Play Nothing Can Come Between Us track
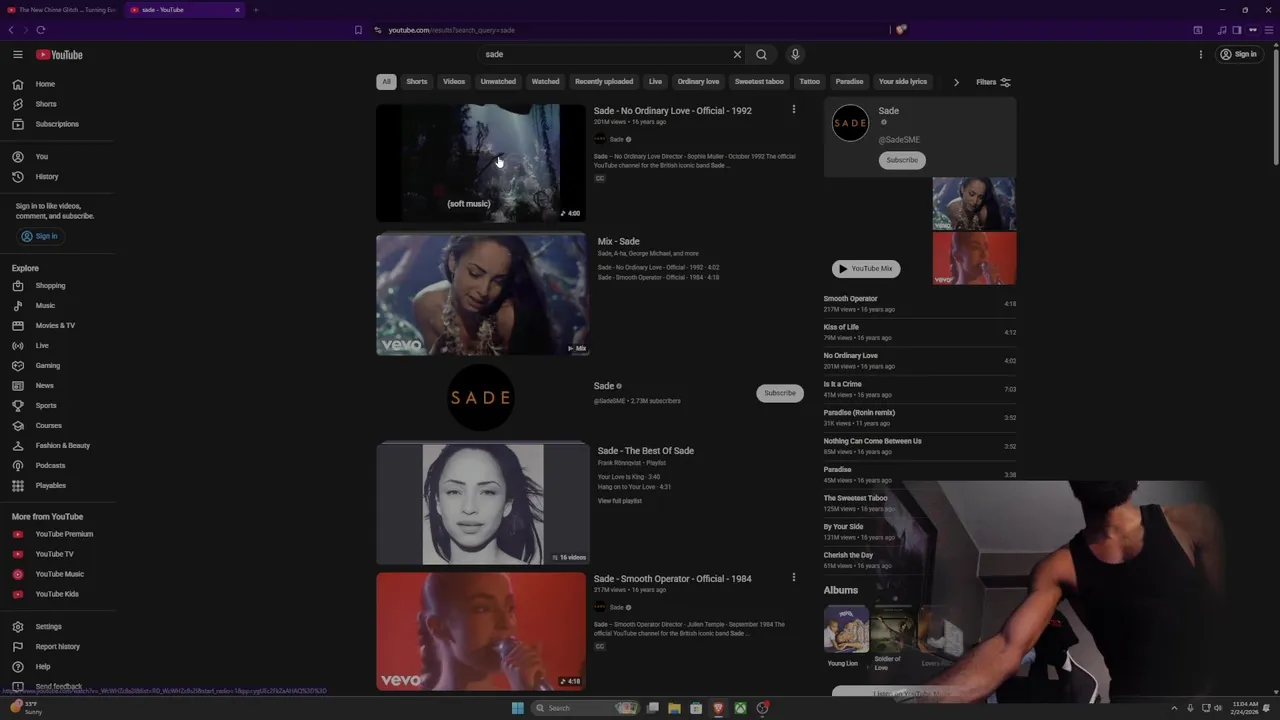The image size is (1280, 720). coord(919,446)
